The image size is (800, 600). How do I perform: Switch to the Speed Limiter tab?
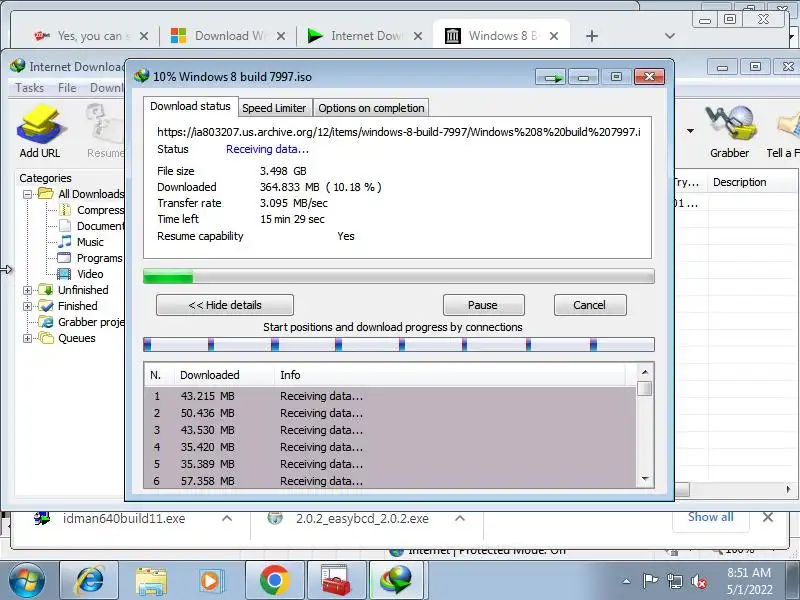point(274,108)
